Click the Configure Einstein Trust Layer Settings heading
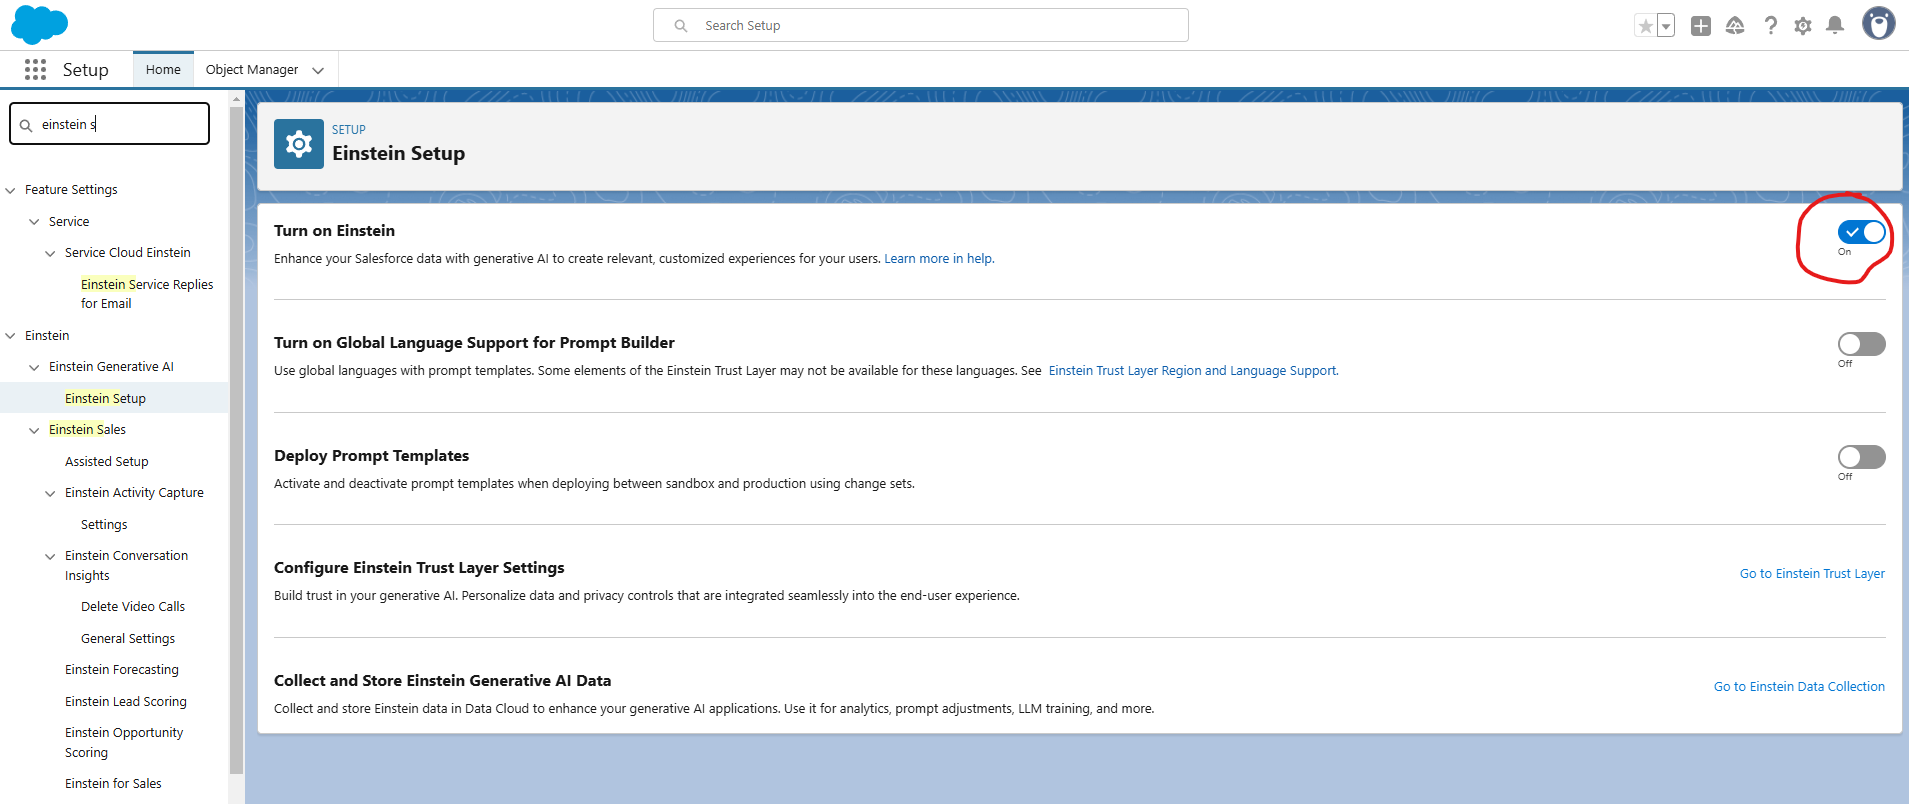This screenshot has height=804, width=1909. pos(419,567)
